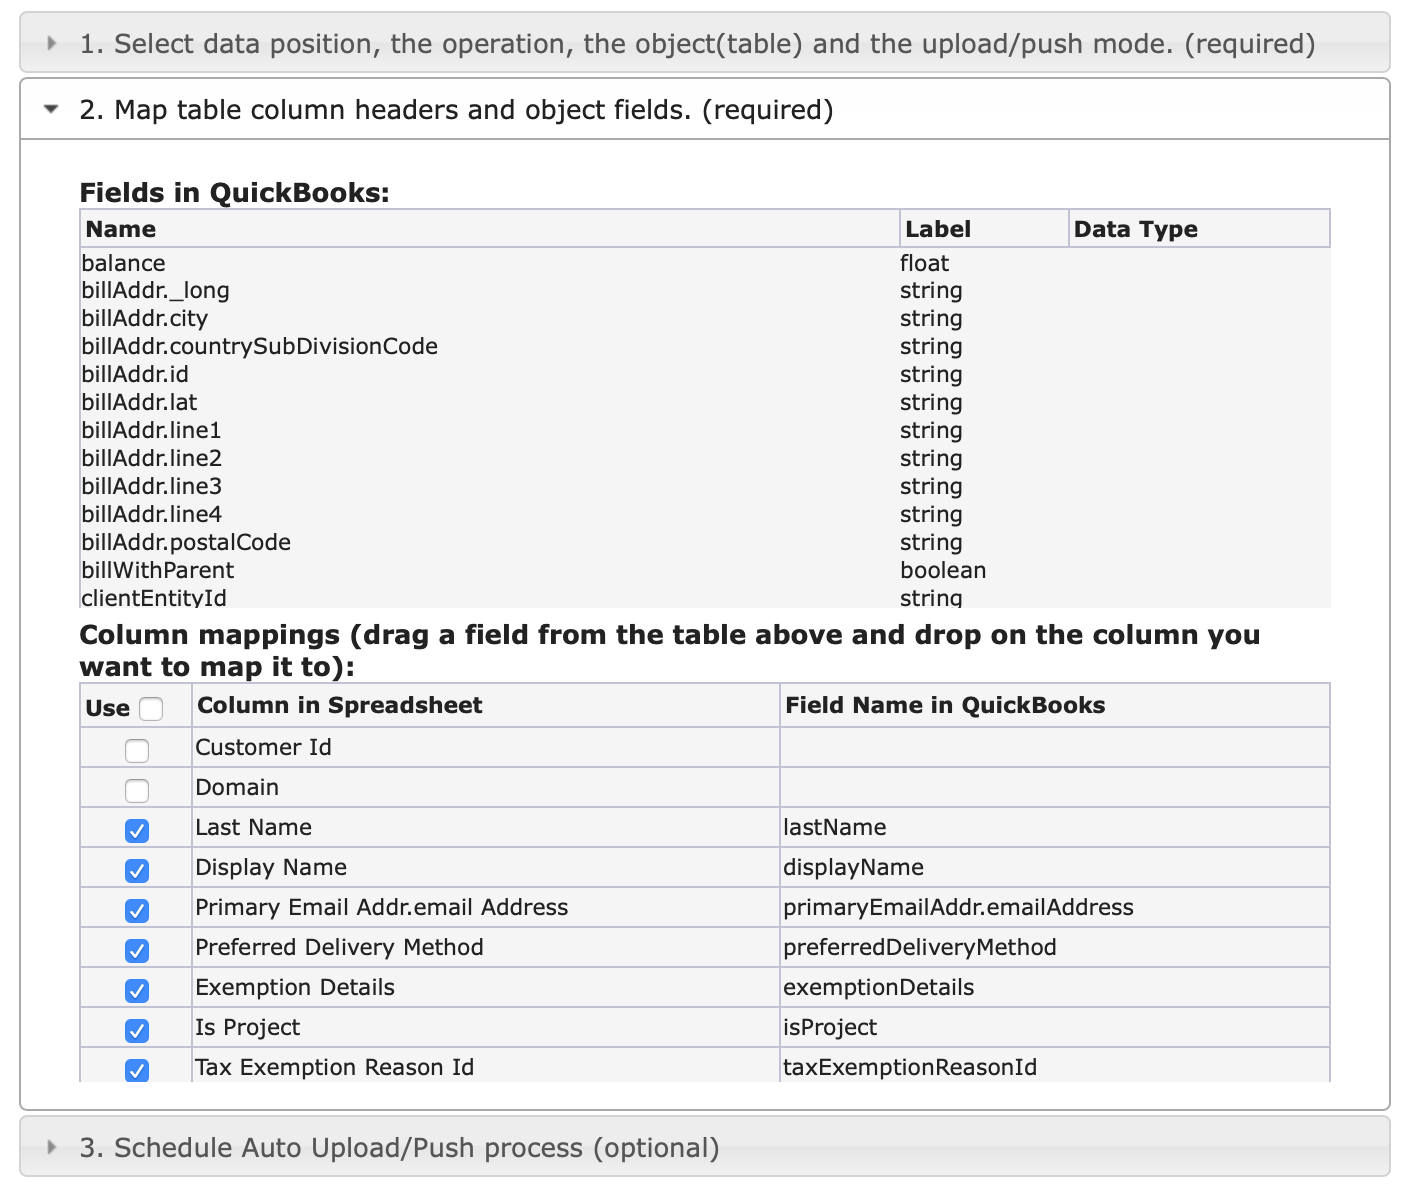This screenshot has width=1414, height=1186.
Task: Click the Name column header in fields table
Action: coord(490,229)
